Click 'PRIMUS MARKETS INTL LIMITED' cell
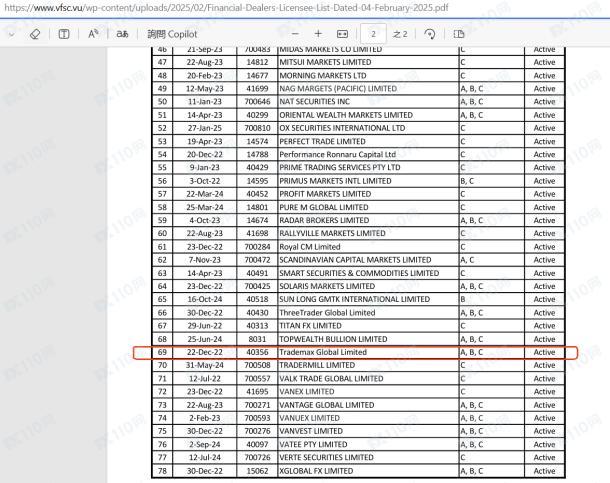 368,181
